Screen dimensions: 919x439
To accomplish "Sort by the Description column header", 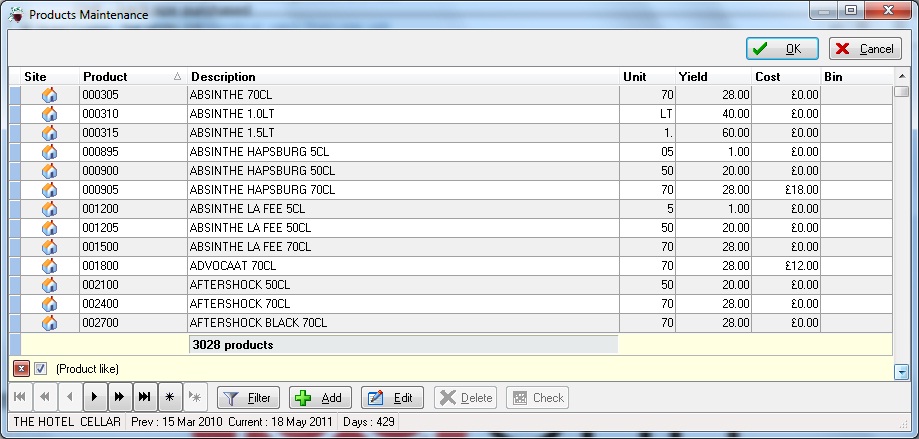I will click(403, 77).
